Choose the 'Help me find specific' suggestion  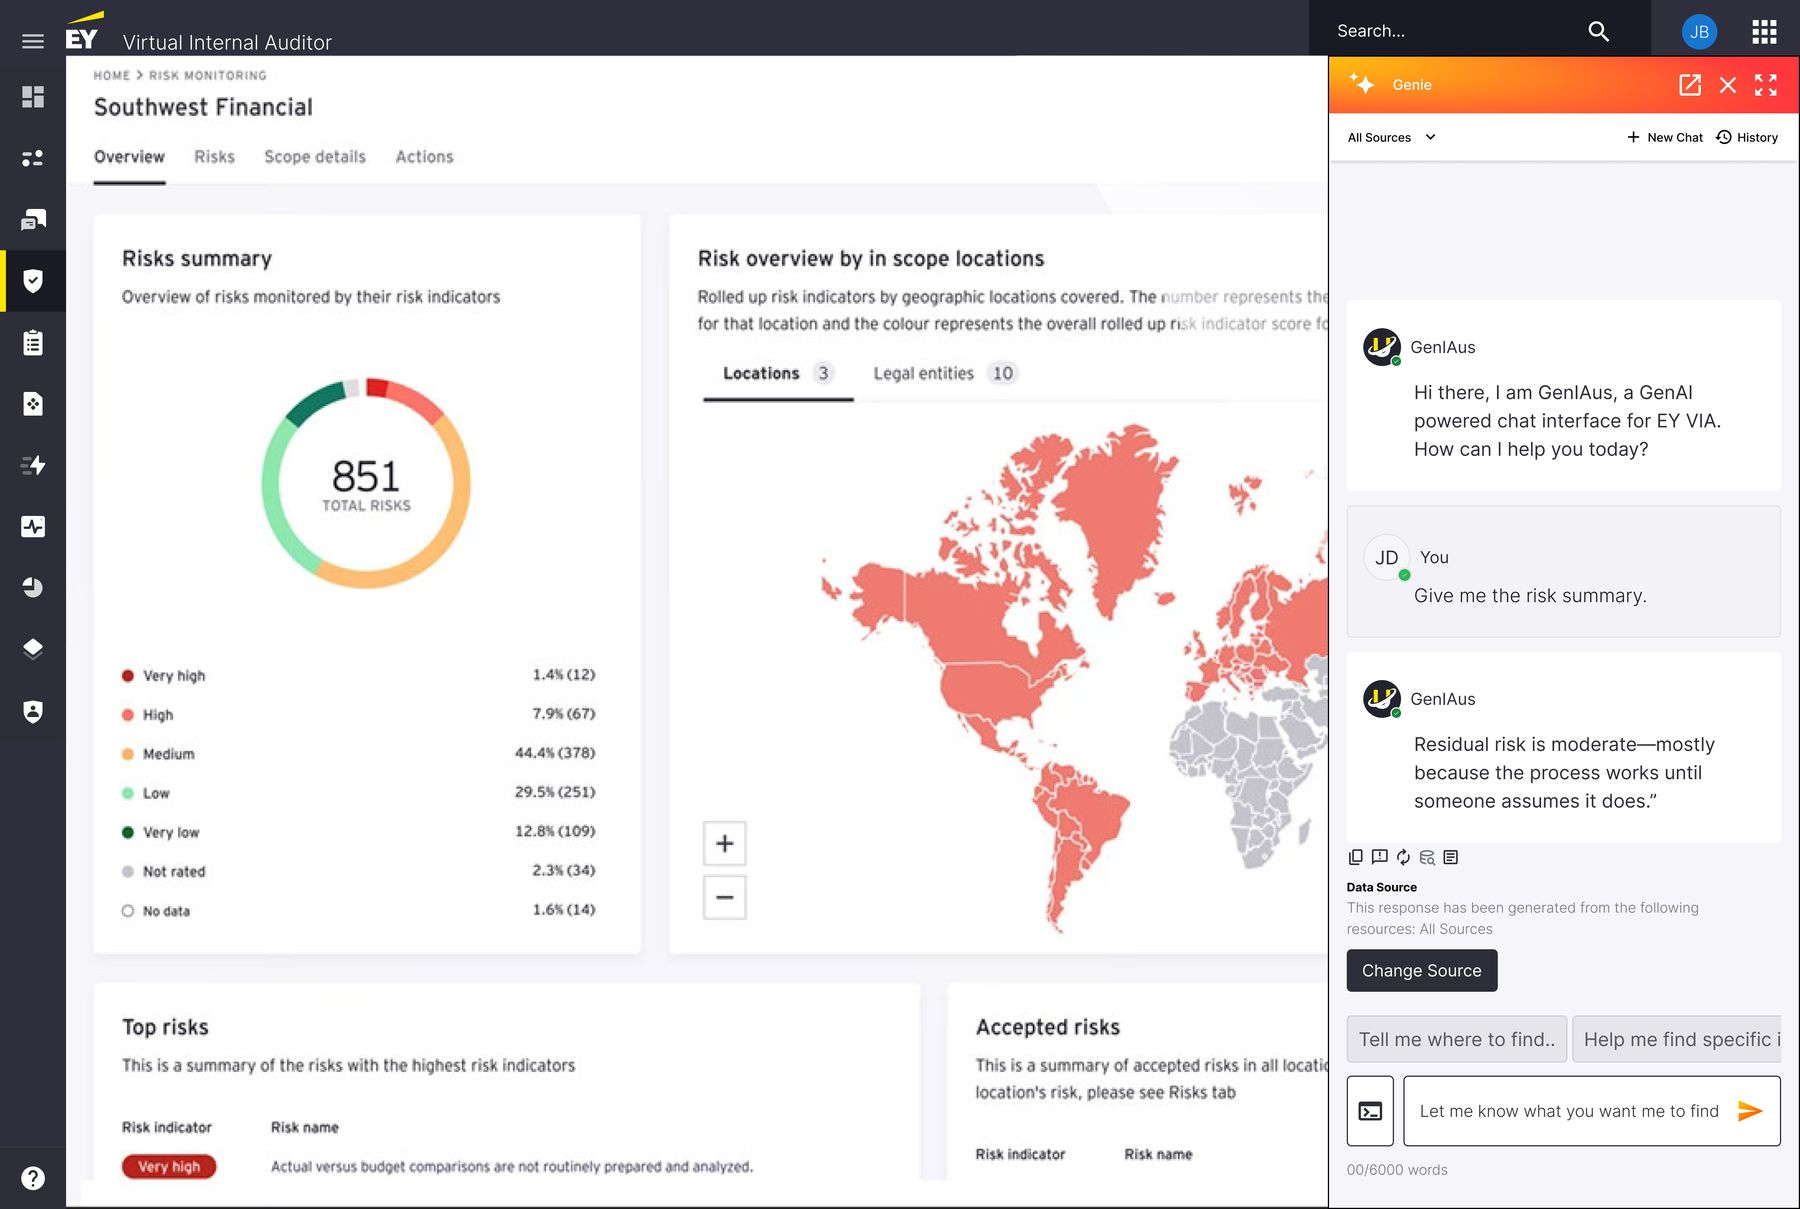point(1676,1040)
